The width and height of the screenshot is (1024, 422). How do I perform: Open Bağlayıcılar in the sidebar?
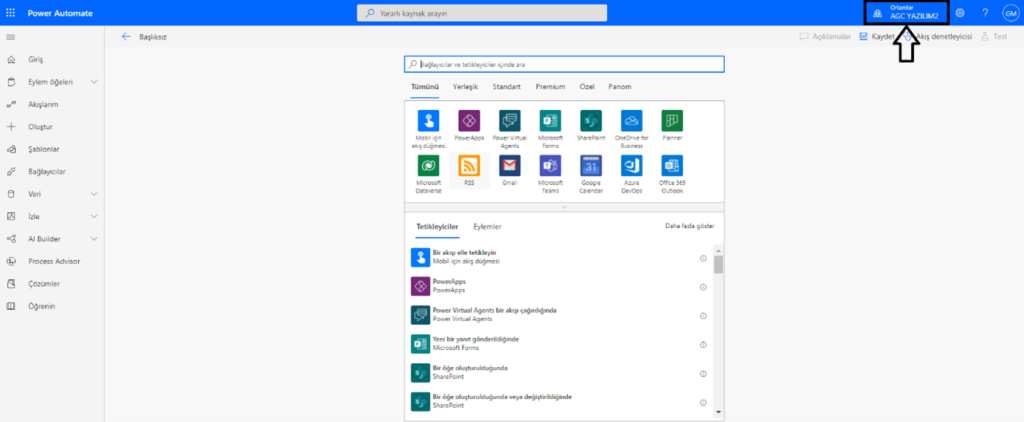pos(46,172)
